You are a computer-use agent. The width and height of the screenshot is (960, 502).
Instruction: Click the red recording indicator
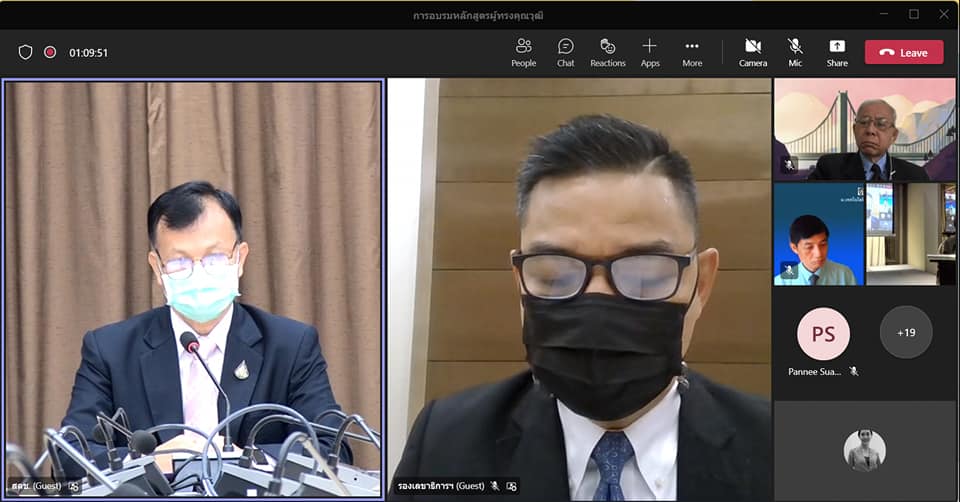tap(50, 52)
